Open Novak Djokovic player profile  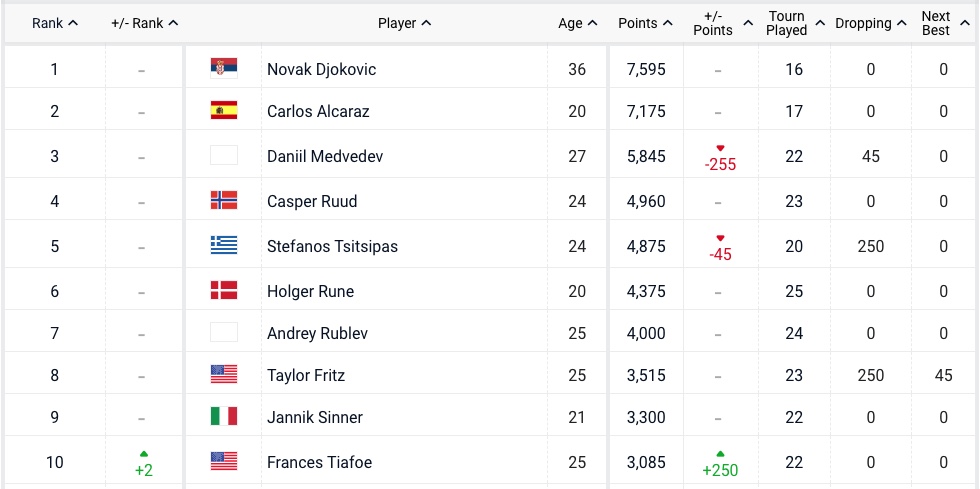point(321,69)
